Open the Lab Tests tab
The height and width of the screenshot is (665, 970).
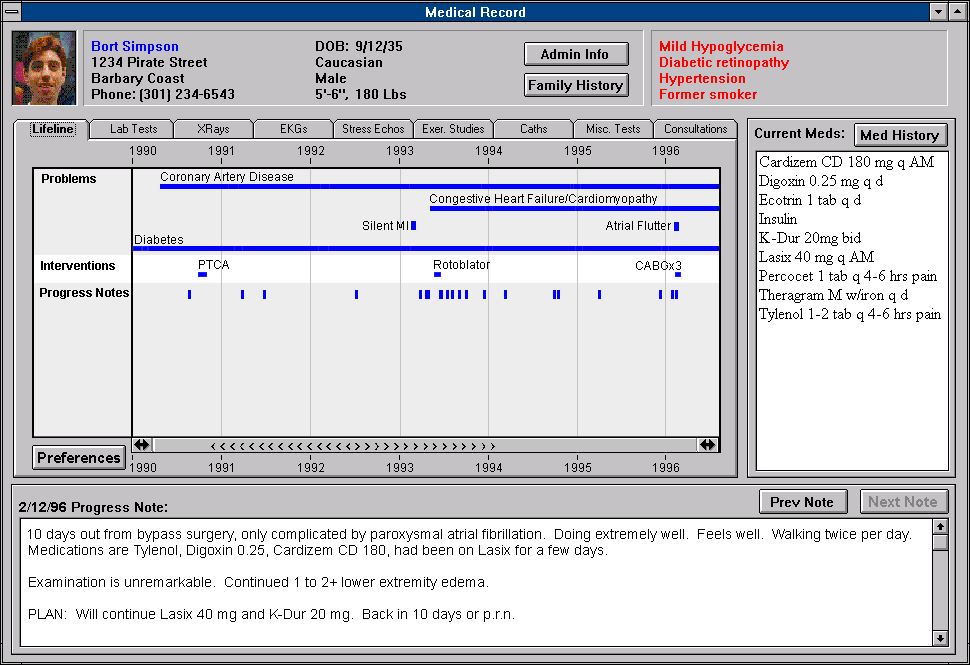(133, 129)
